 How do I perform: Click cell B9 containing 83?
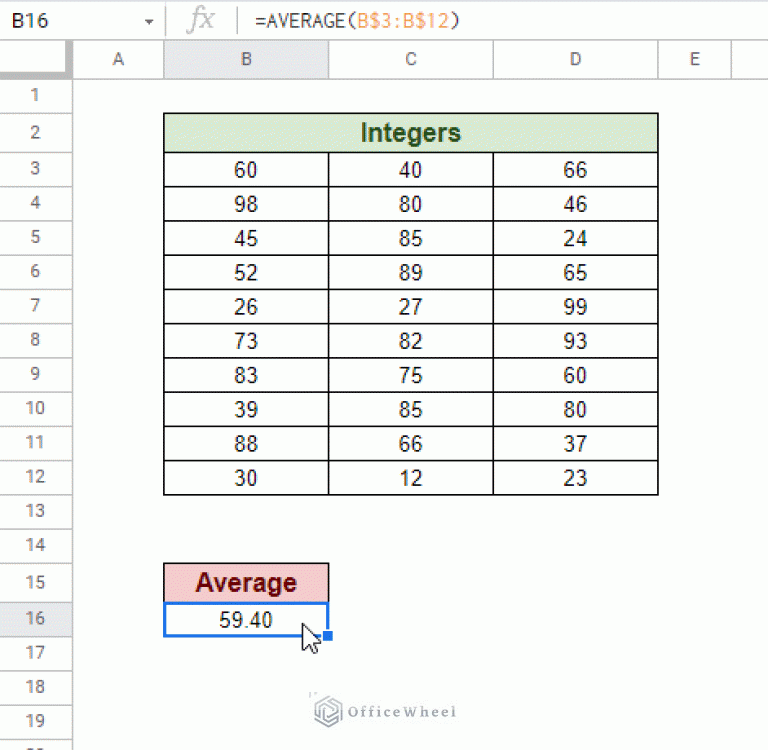pos(246,375)
